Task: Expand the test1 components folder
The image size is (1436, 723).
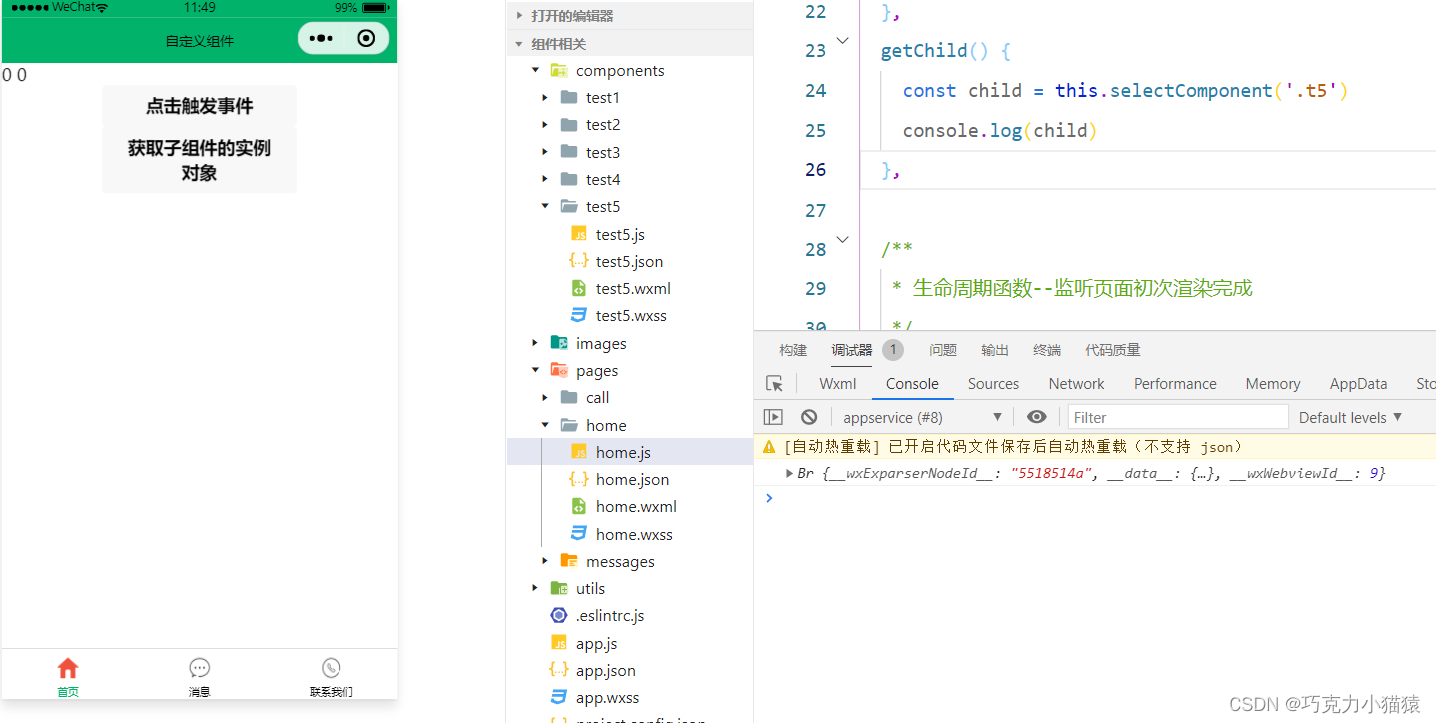Action: coord(545,97)
